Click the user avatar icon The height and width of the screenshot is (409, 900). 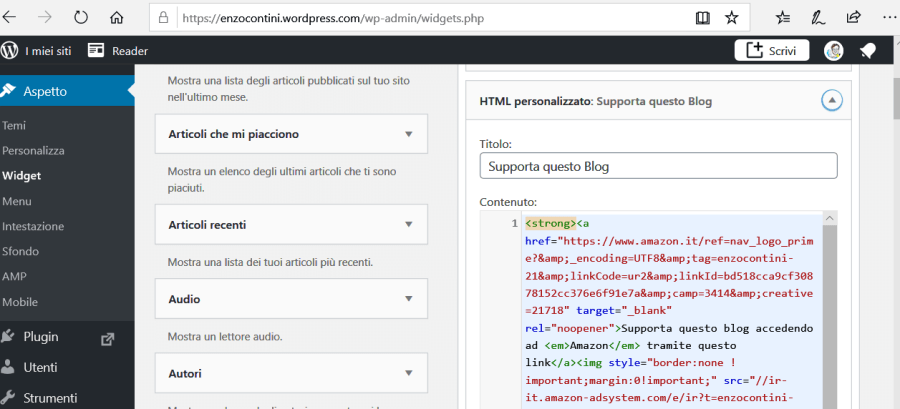[834, 51]
